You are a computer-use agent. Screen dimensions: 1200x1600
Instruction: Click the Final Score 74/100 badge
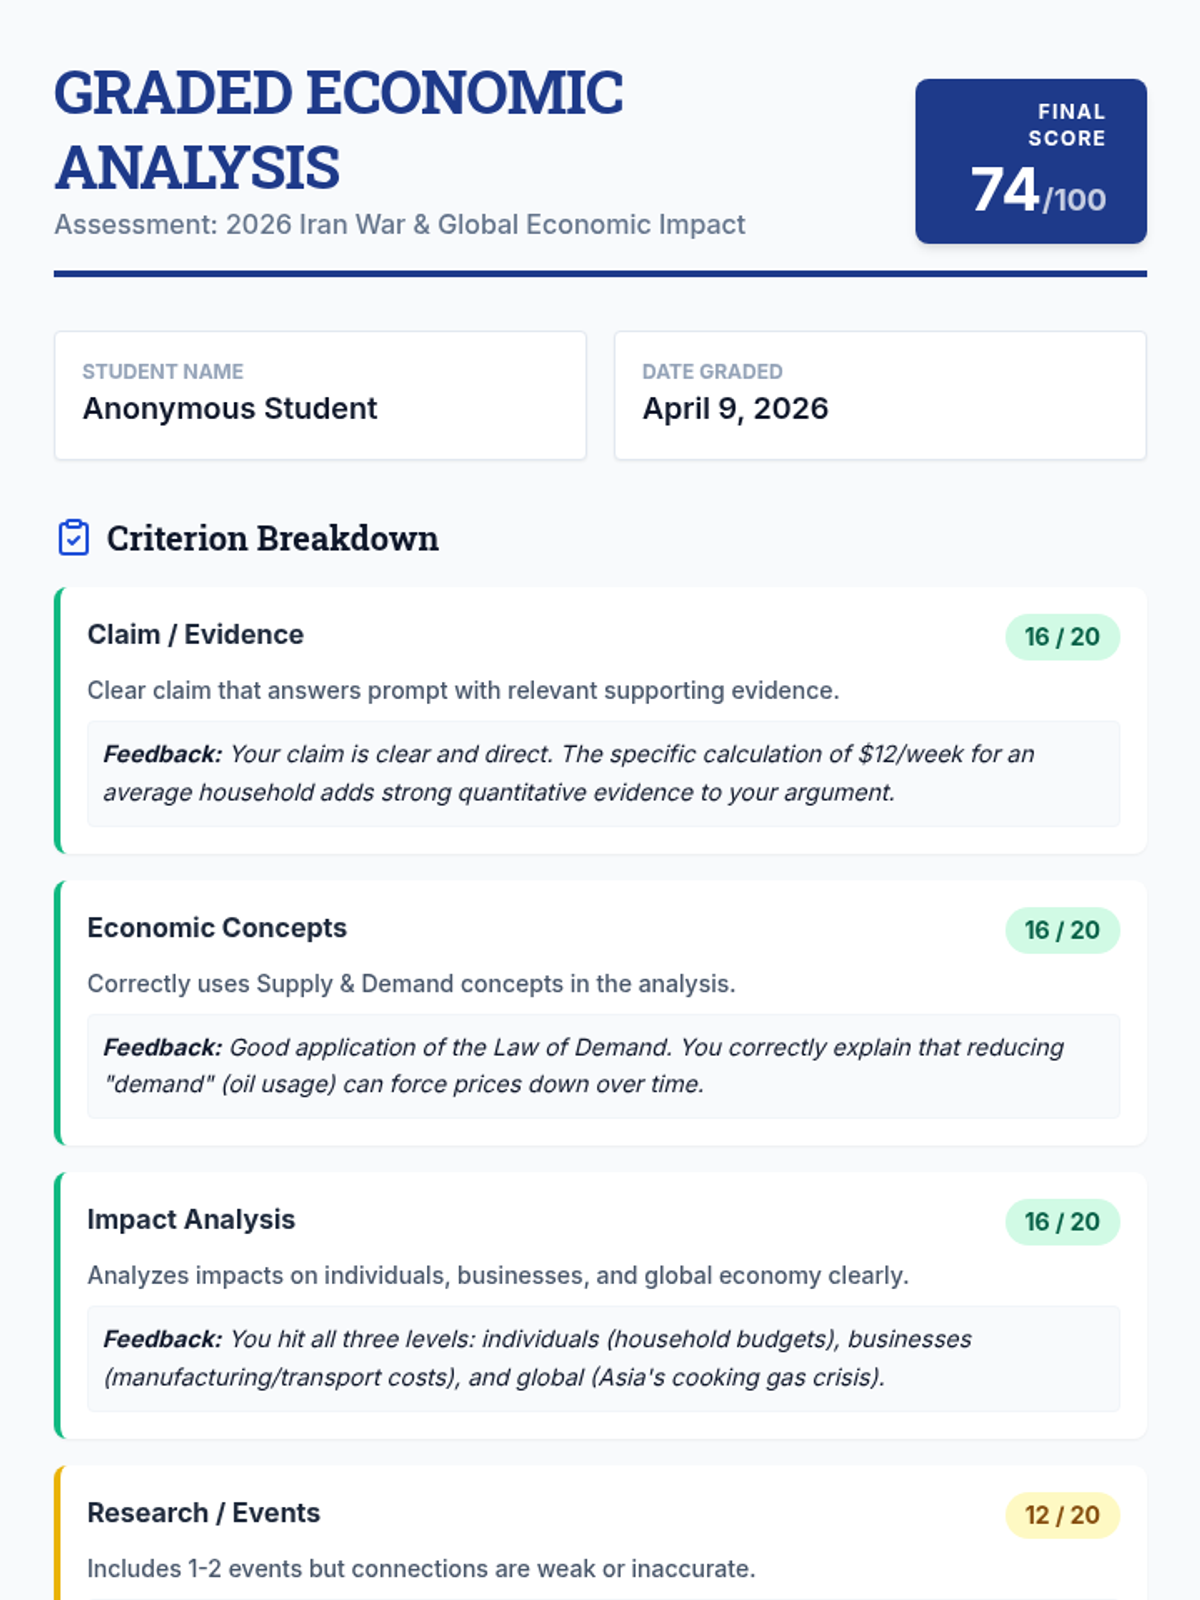click(1030, 161)
